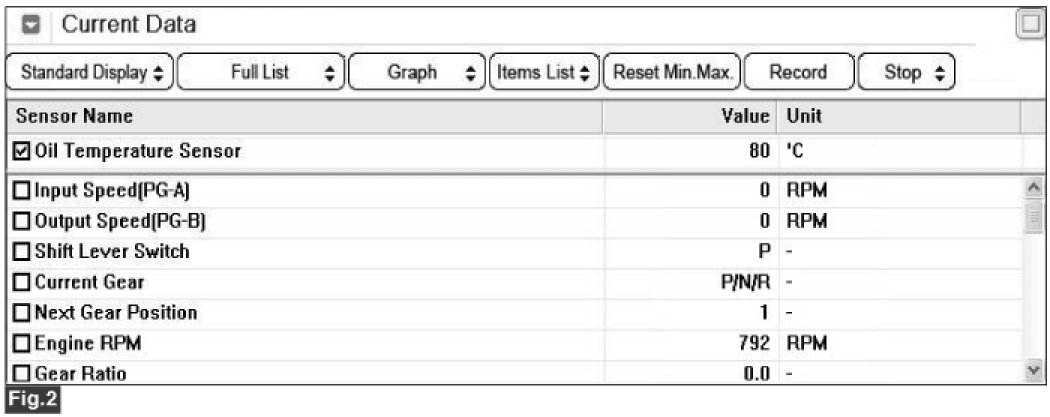The height and width of the screenshot is (417, 1050).
Task: Open the Standard Display dropdown
Action: [90, 72]
